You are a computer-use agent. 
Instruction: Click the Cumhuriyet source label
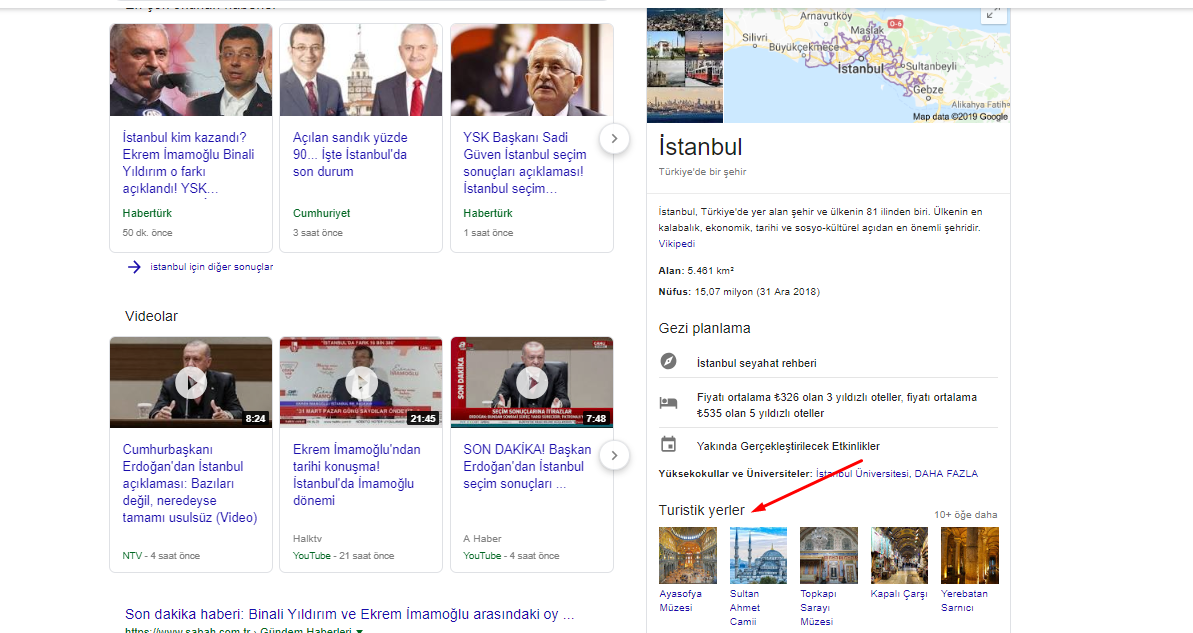point(322,214)
